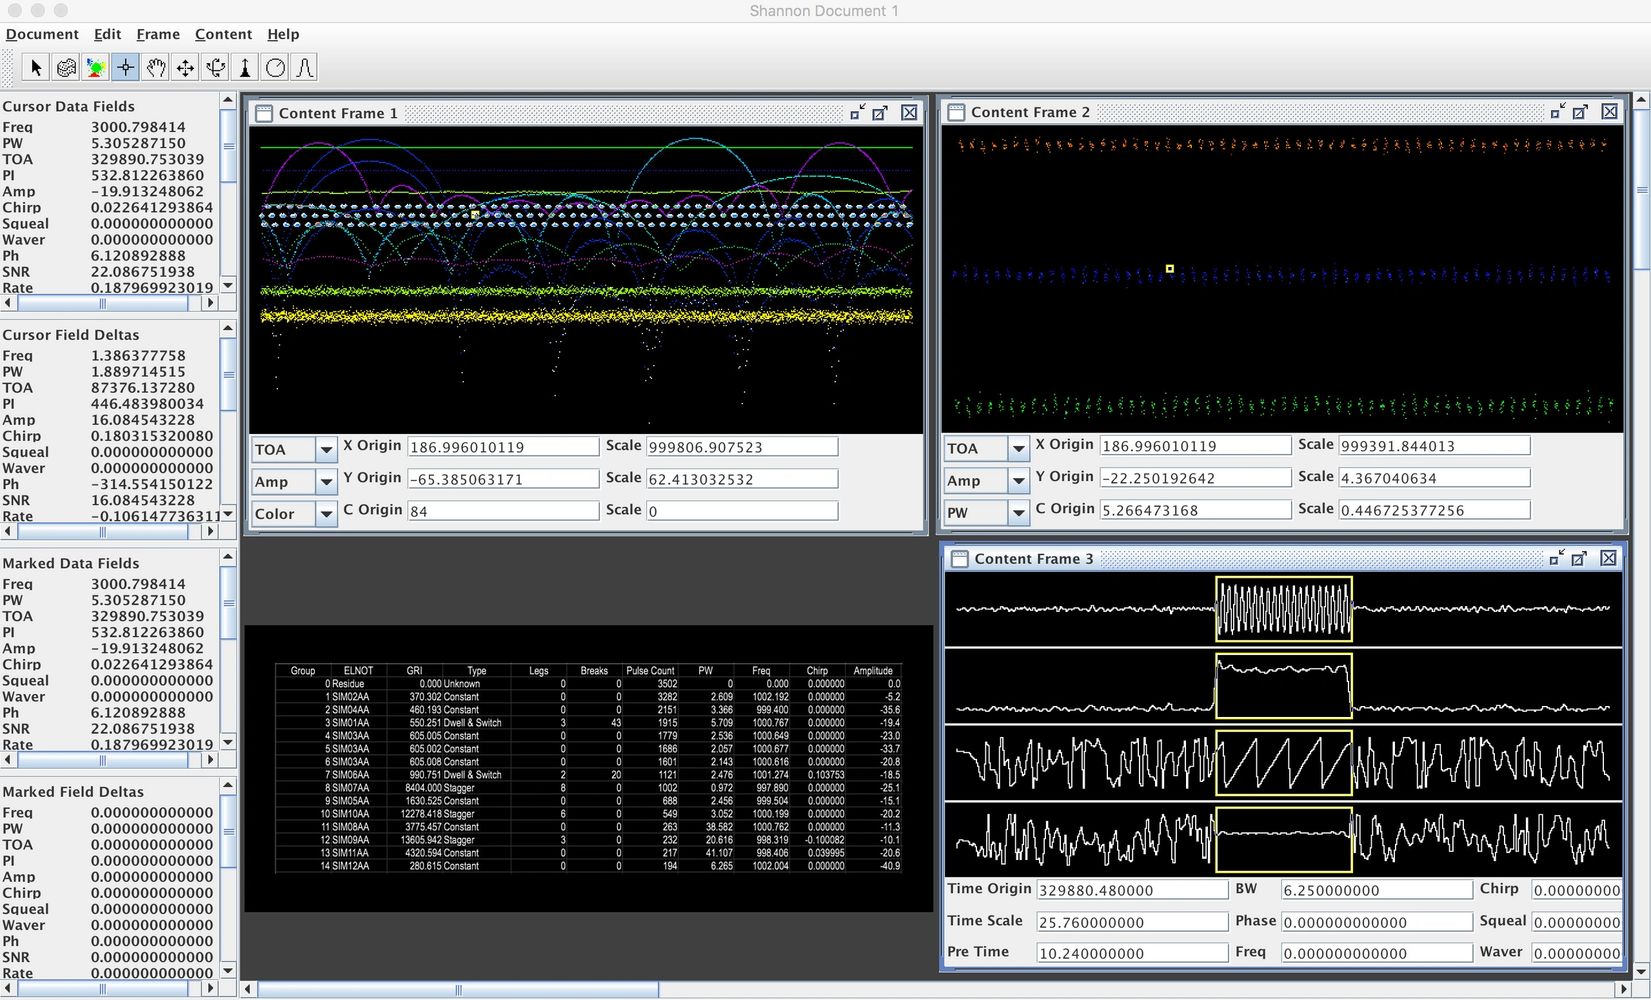Click the Content Frame 1 window icon
The image size is (1651, 1000).
pyautogui.click(x=264, y=113)
